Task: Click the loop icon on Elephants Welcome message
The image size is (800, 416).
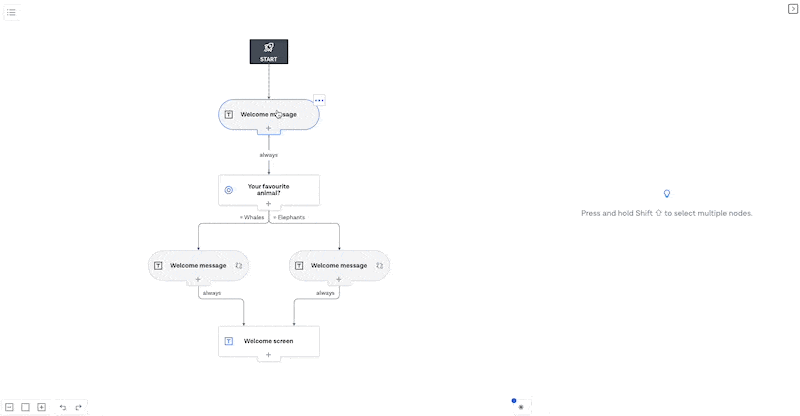Action: tap(379, 265)
